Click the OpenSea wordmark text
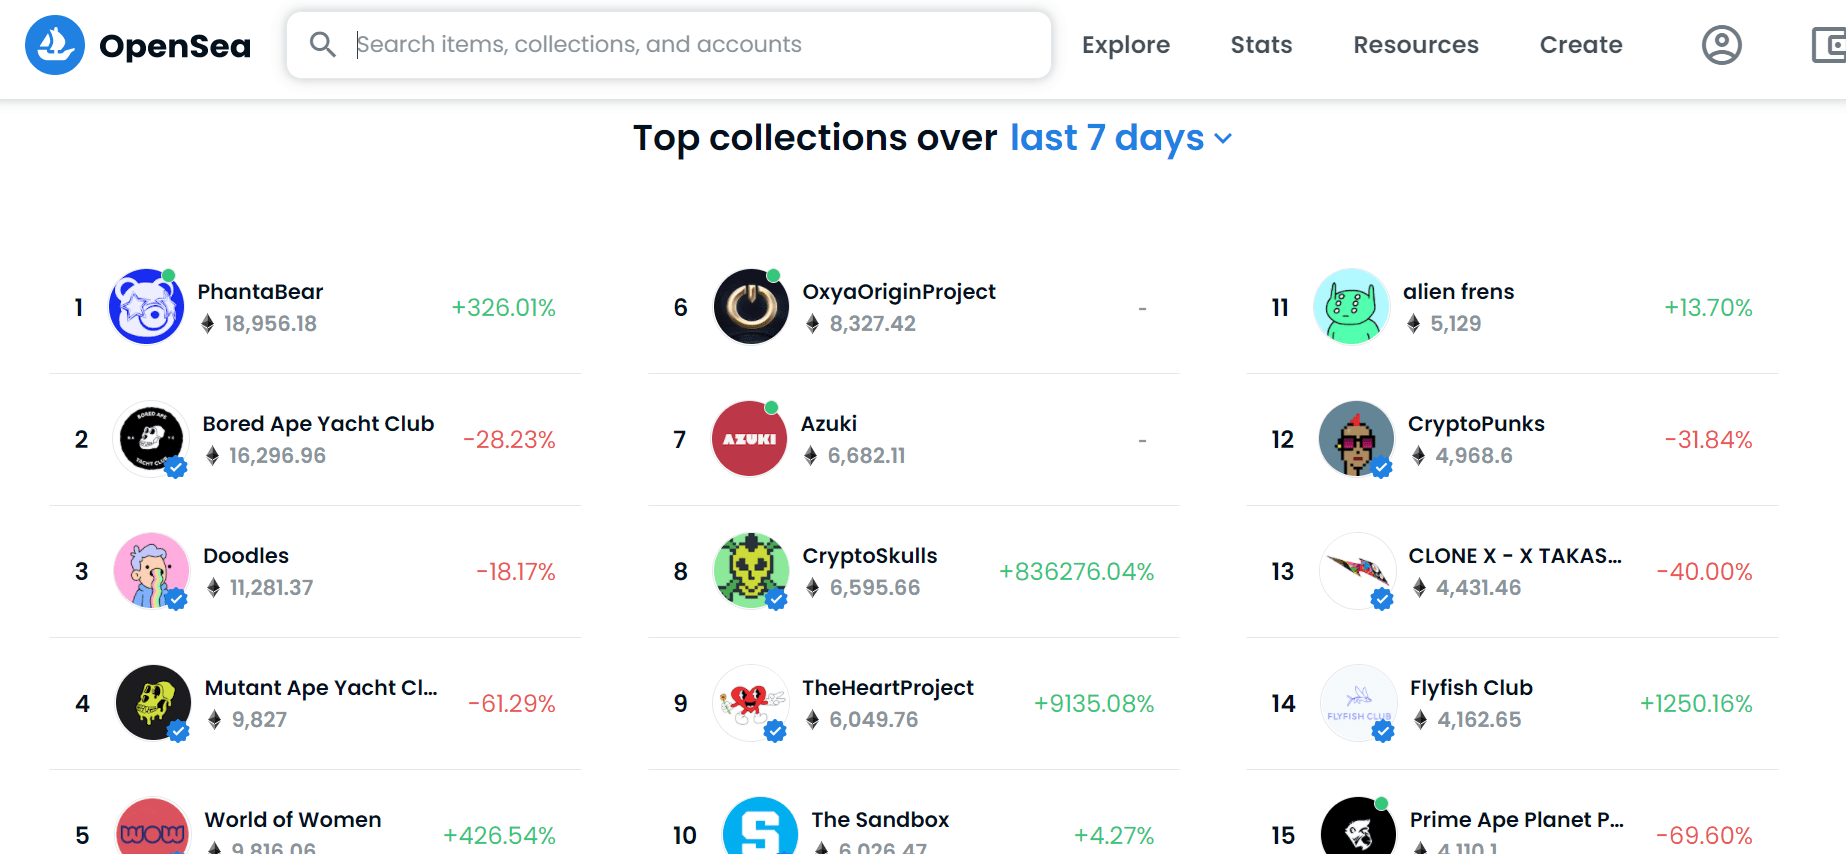 pos(175,46)
